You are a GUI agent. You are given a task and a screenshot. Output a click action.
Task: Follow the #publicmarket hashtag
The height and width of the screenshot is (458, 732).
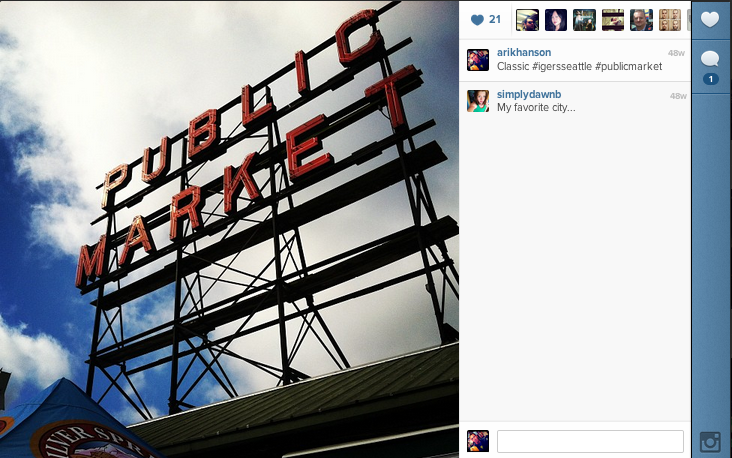[x=628, y=66]
